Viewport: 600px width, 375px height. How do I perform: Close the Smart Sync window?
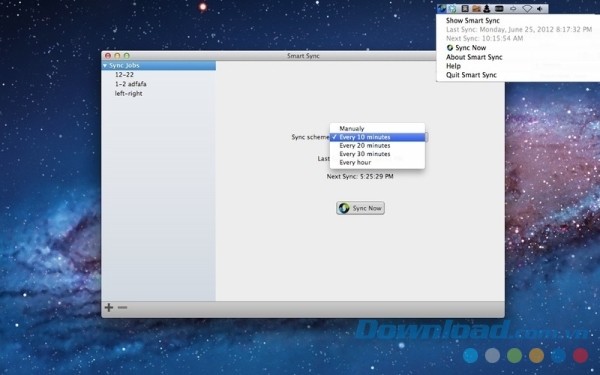108,56
